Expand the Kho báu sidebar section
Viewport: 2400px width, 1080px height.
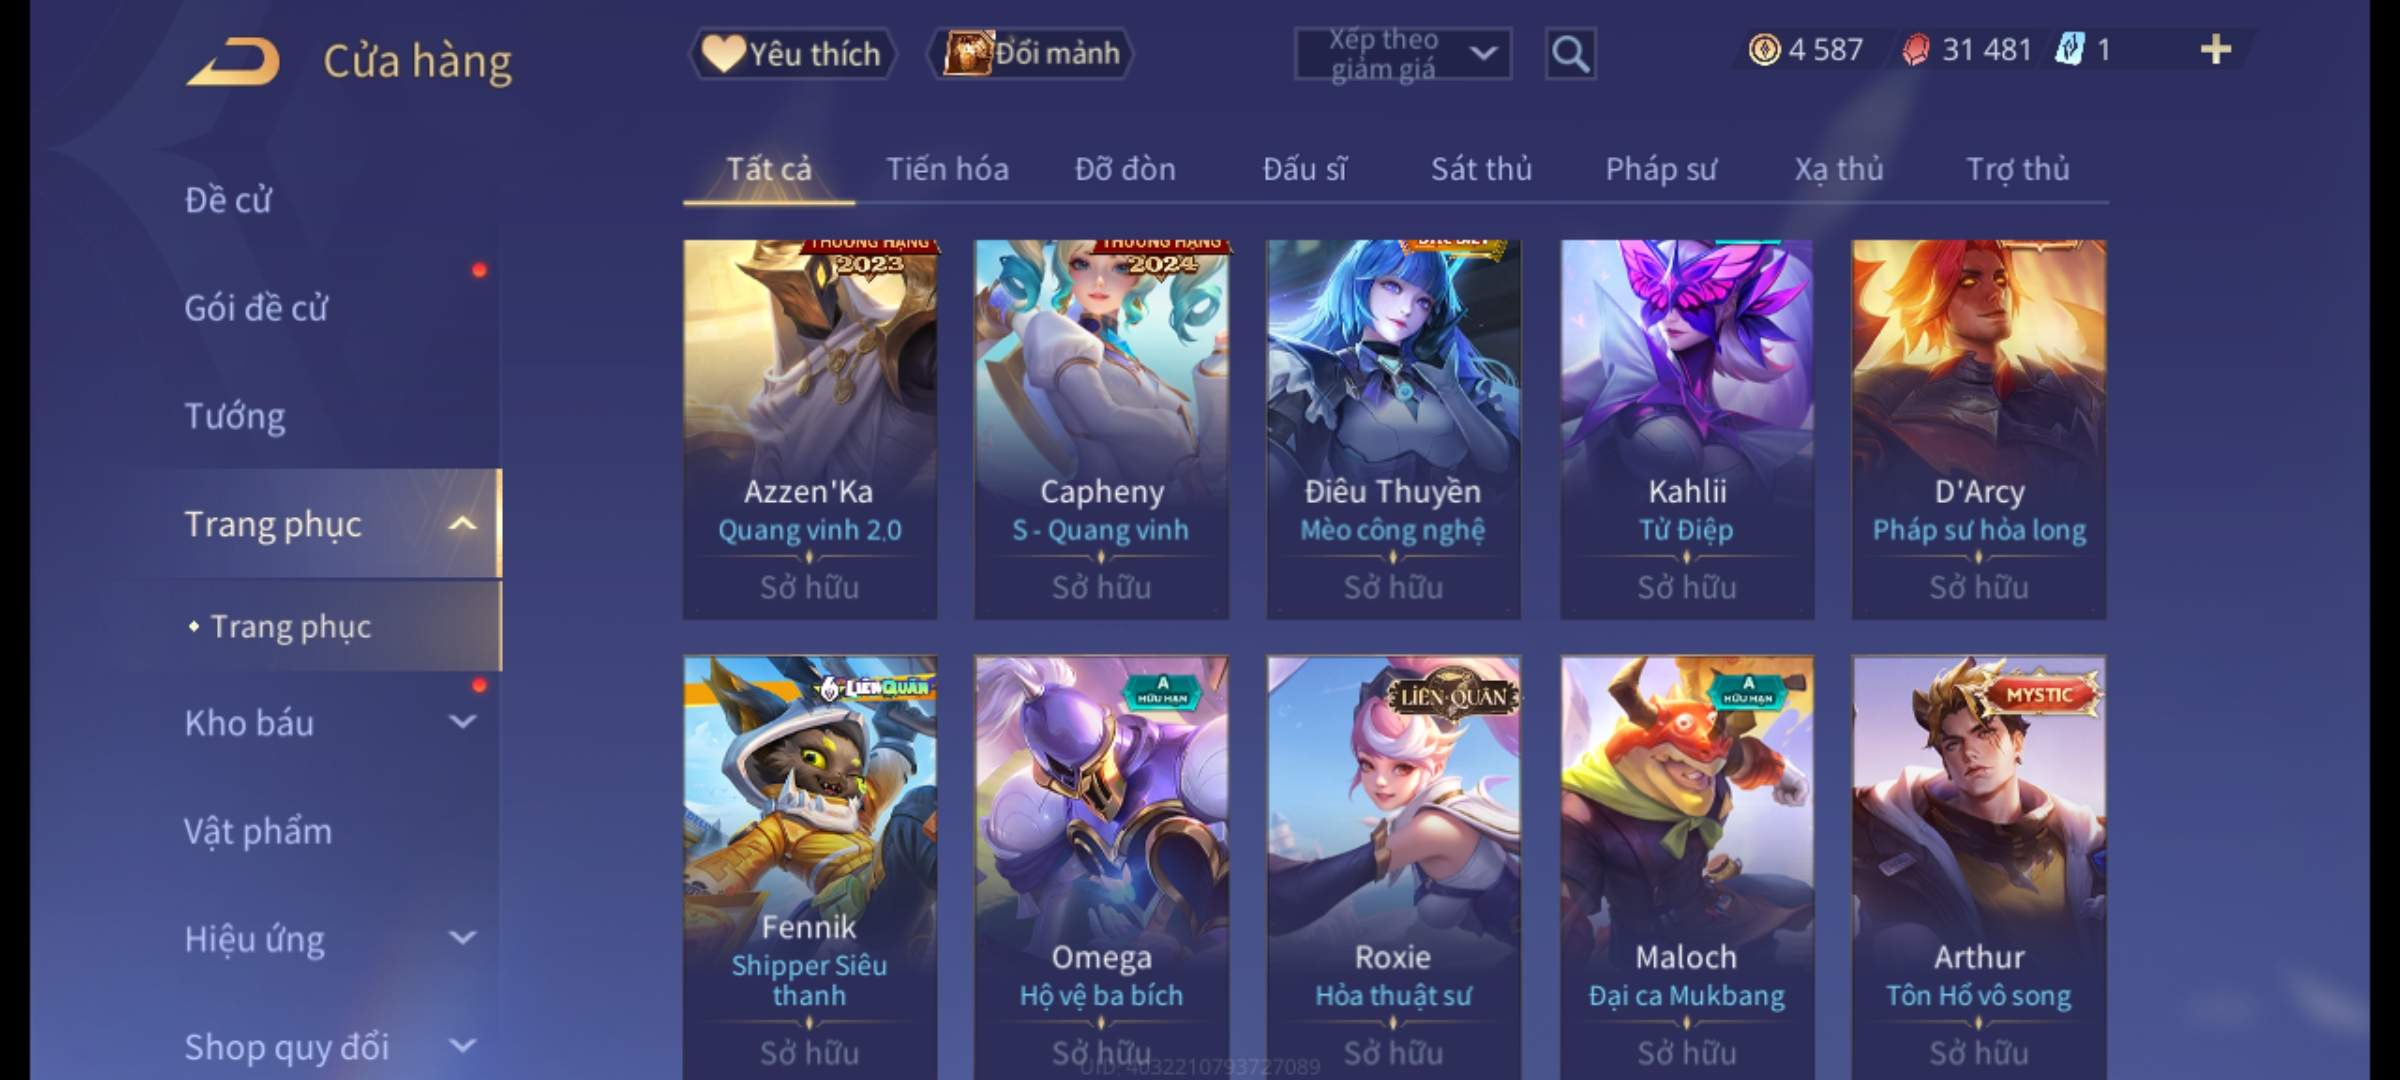click(462, 722)
